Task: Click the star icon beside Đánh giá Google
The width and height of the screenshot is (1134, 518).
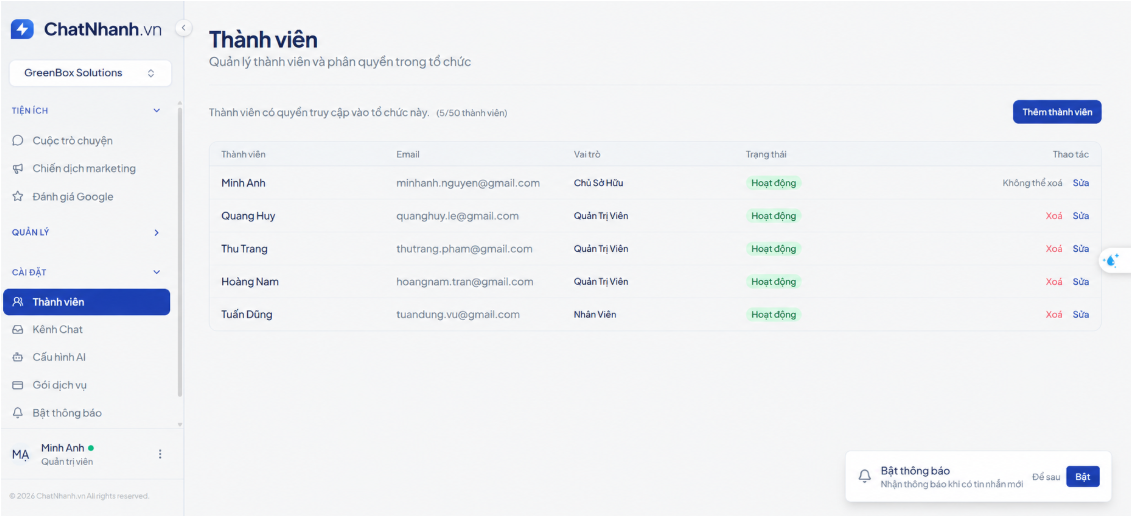Action: [x=18, y=197]
